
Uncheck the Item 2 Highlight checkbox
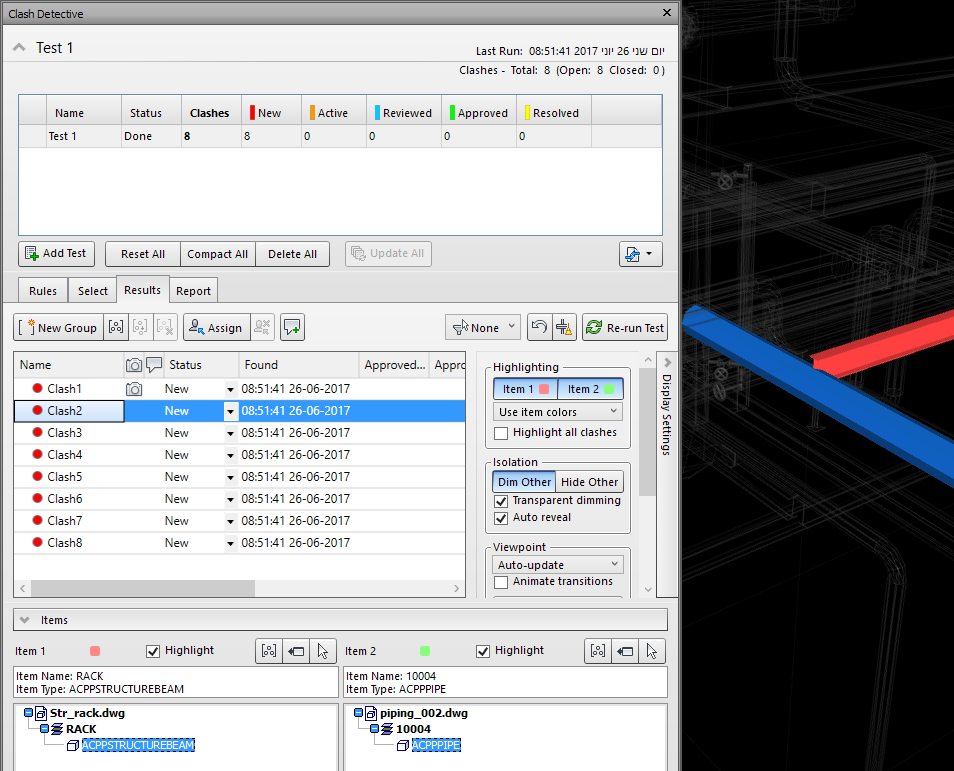pos(483,651)
